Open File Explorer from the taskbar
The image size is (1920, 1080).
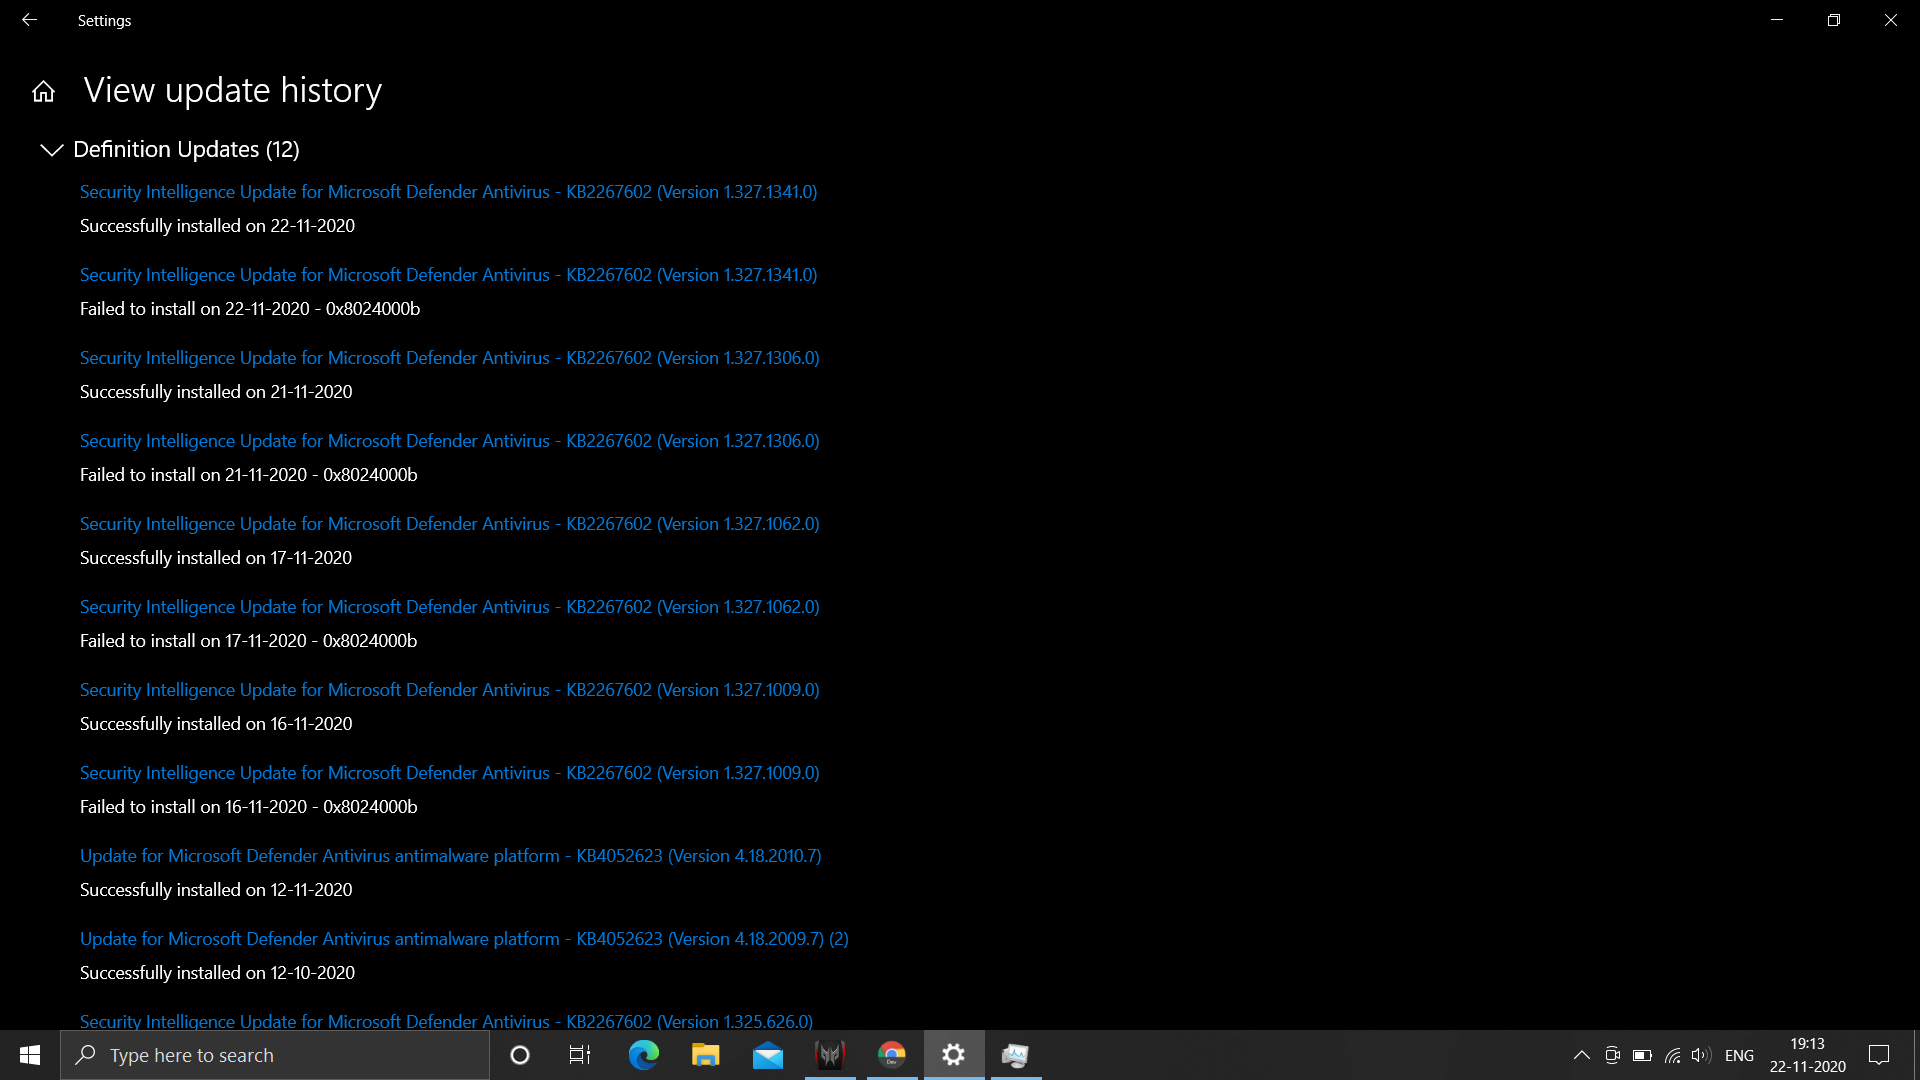pos(705,1055)
